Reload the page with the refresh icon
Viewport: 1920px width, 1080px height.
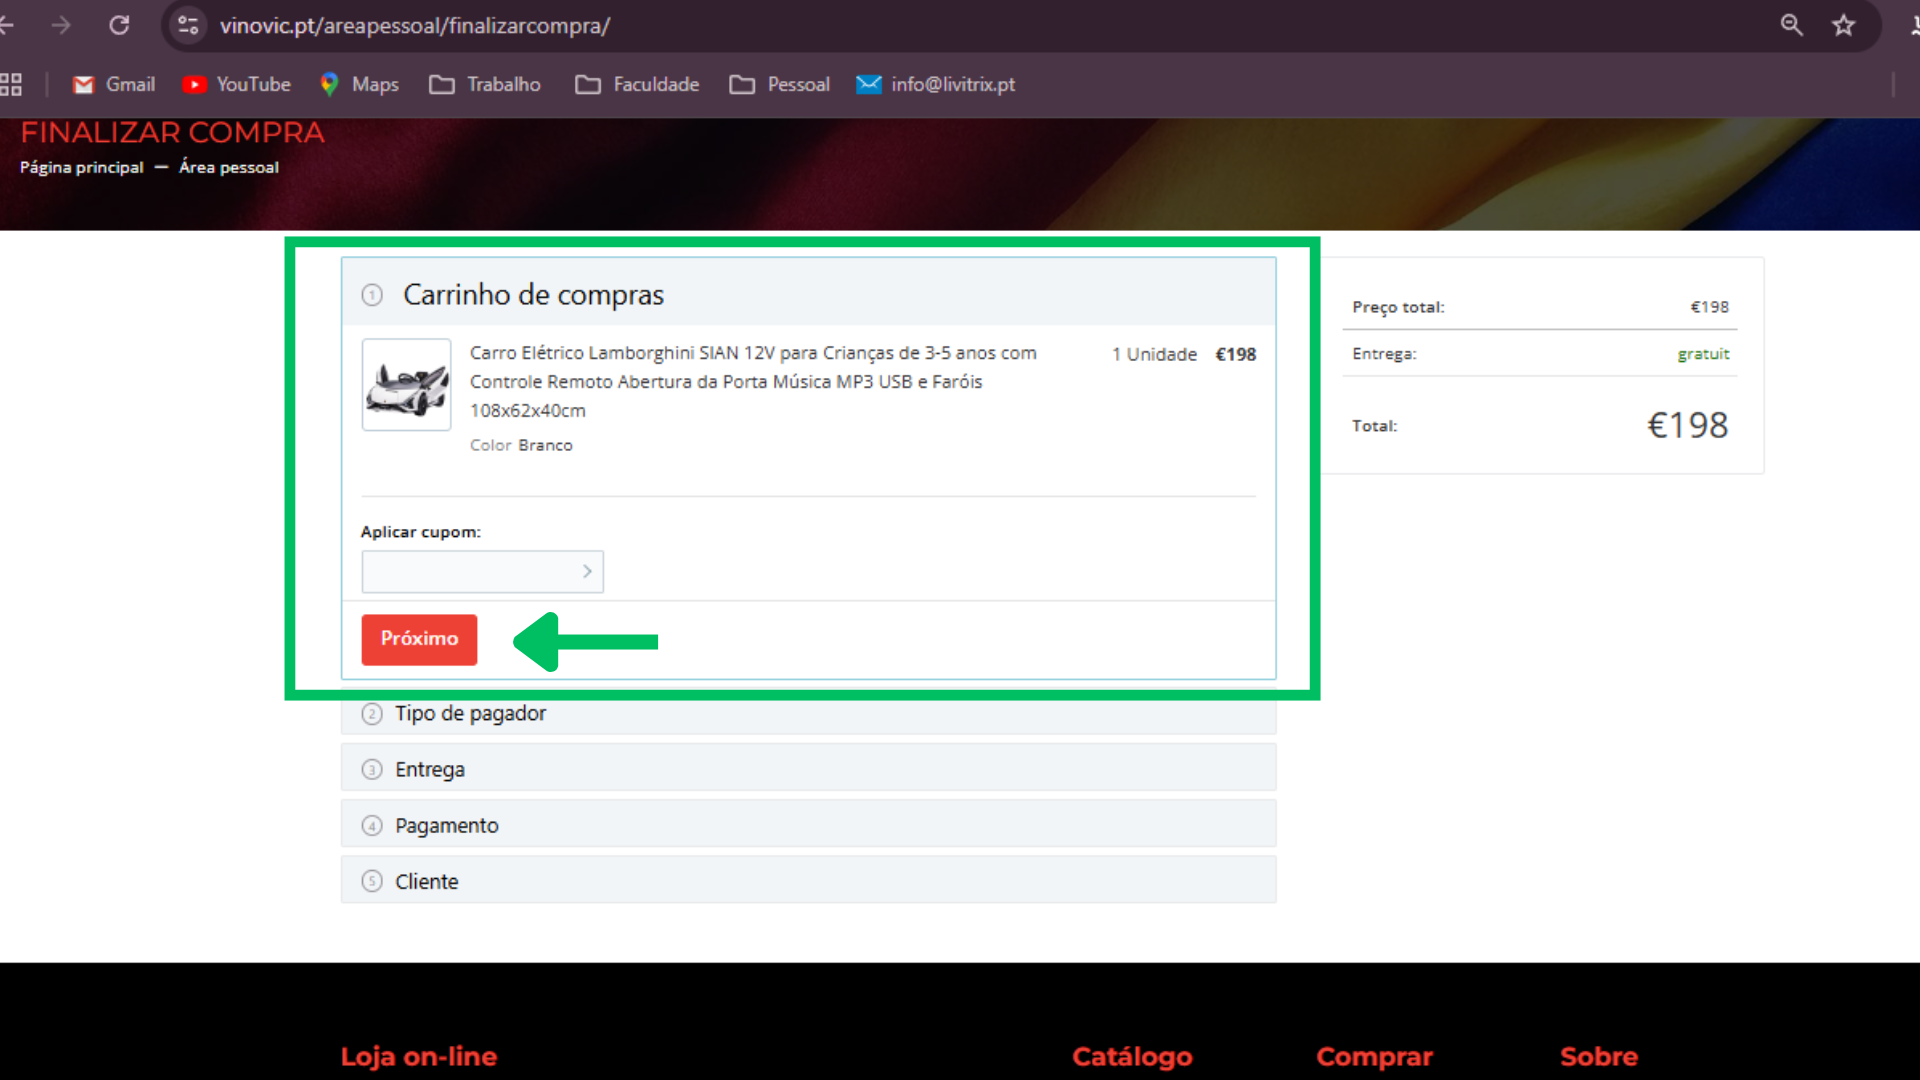coord(119,25)
